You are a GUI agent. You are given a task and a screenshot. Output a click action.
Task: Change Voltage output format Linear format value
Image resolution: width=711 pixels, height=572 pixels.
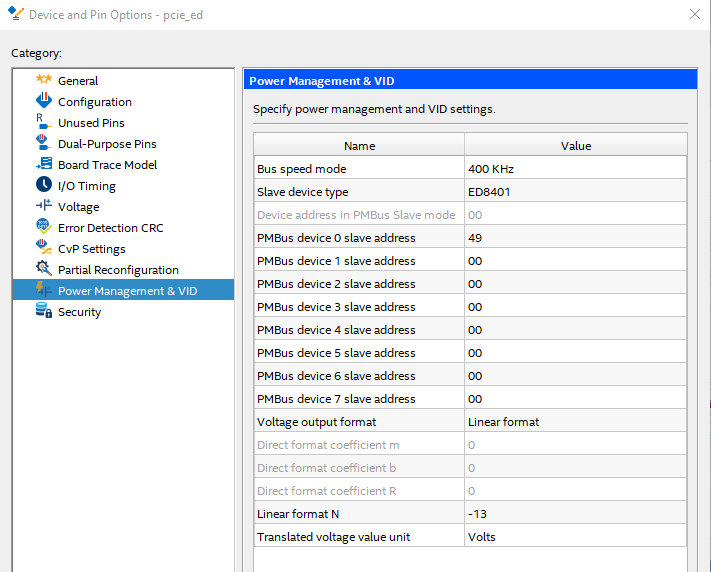(575, 422)
